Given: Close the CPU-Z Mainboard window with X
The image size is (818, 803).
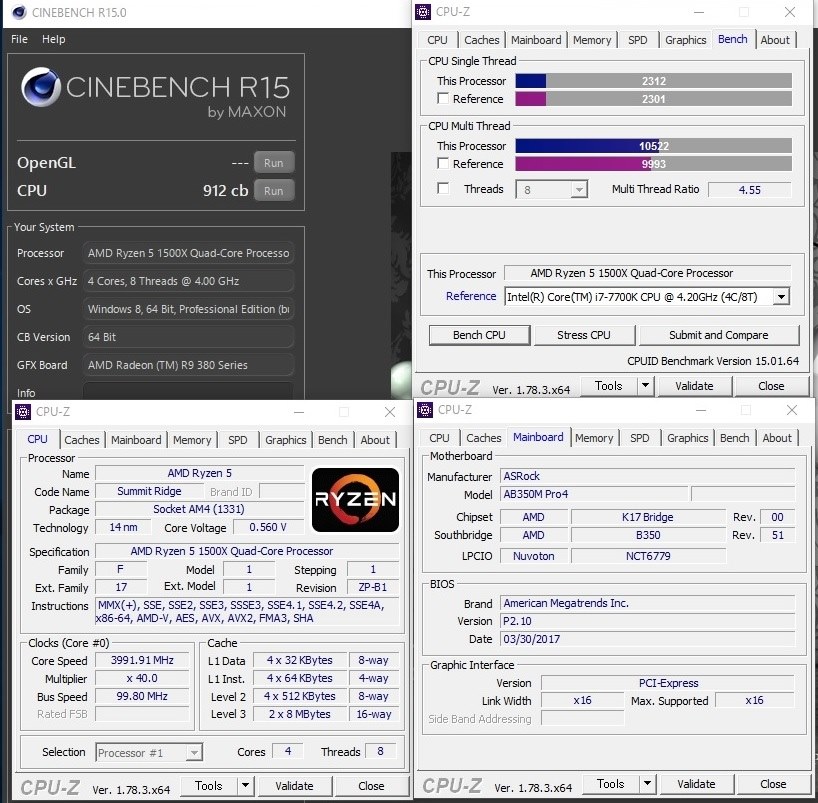Looking at the screenshot, I should [x=791, y=410].
